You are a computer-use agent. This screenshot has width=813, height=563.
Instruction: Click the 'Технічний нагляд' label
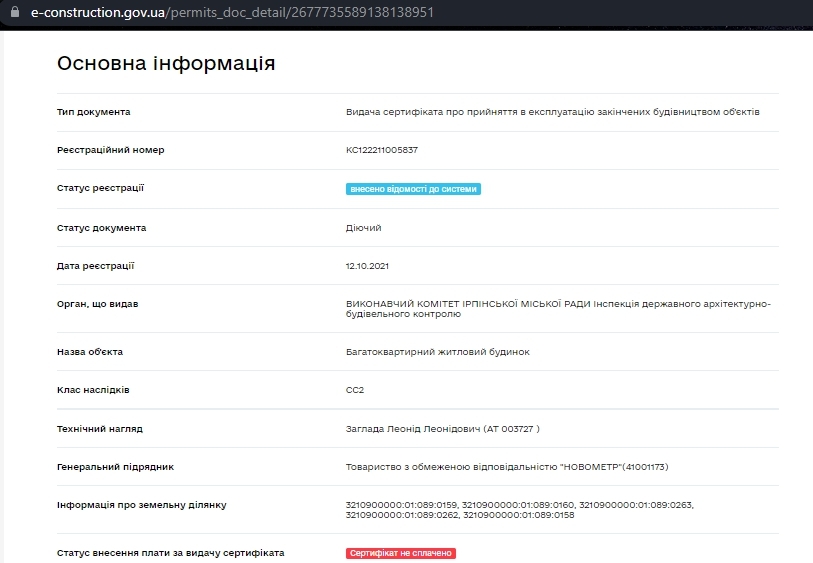(100, 429)
